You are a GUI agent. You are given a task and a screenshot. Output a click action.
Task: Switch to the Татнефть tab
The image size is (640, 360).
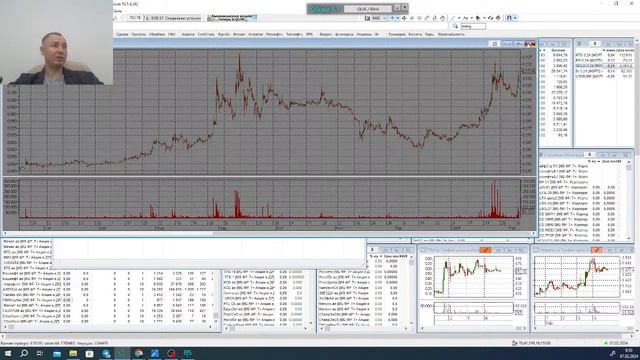pyautogui.click(x=294, y=35)
